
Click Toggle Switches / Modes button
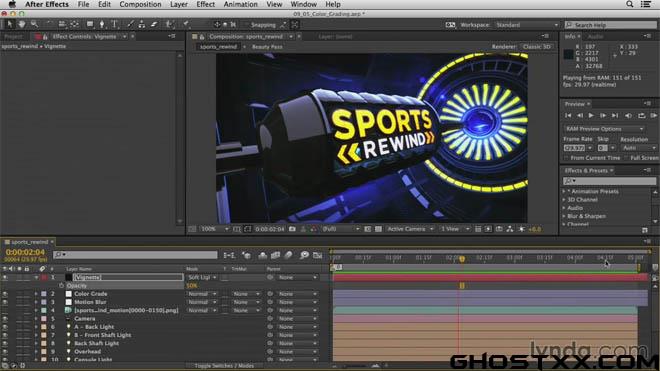coord(224,366)
